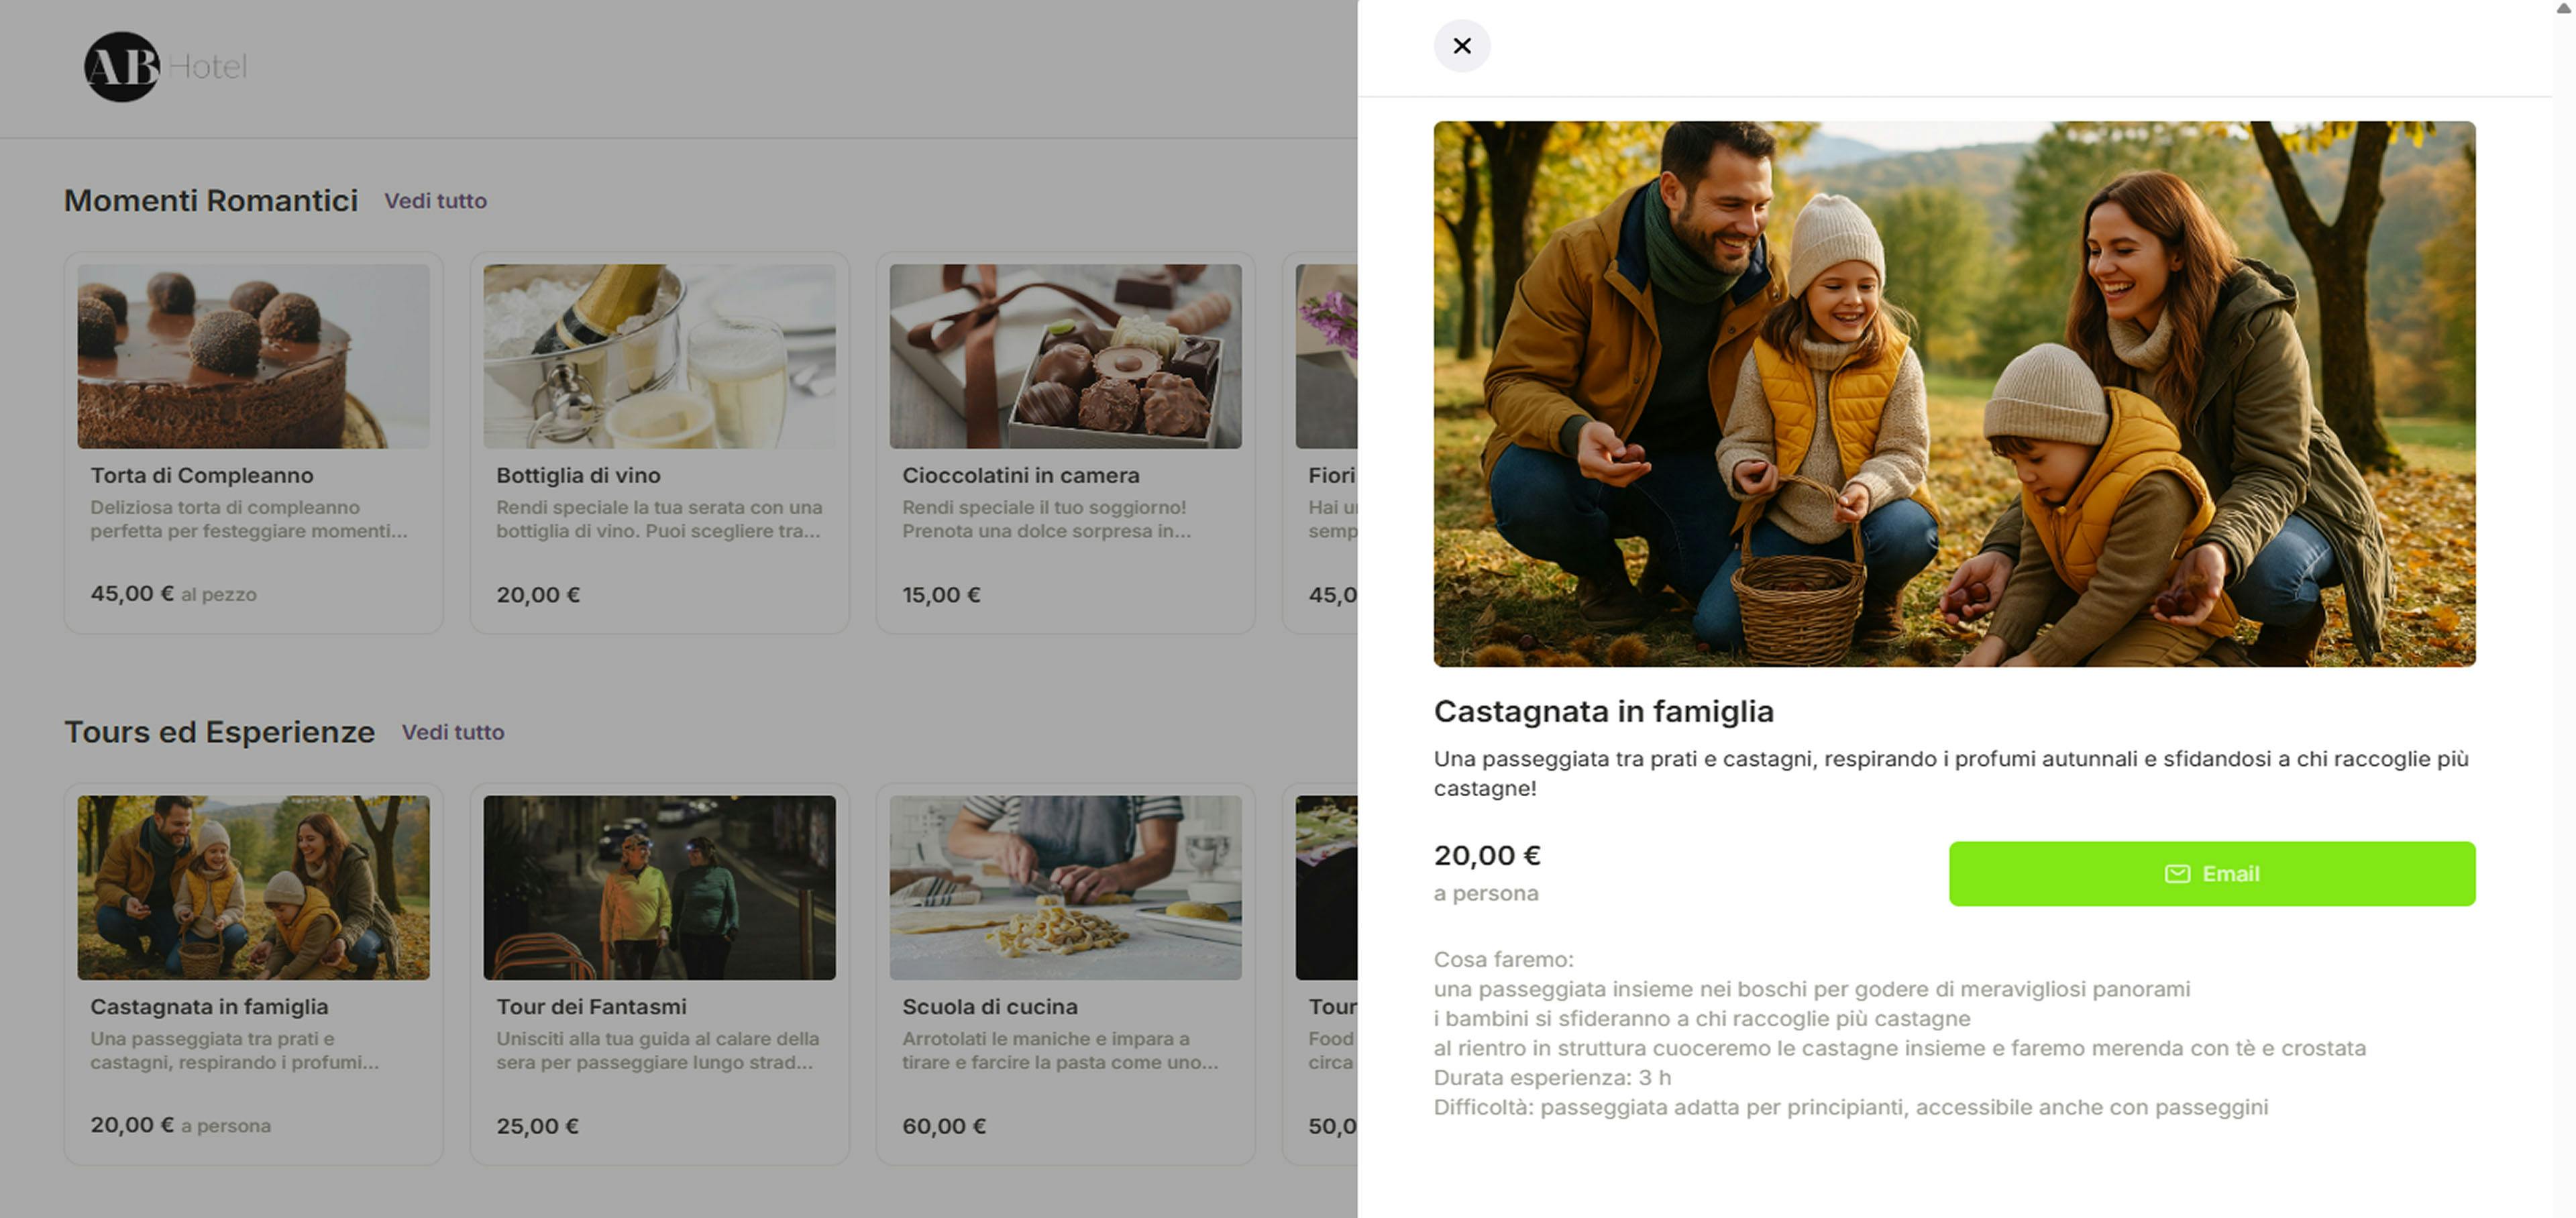Click the green Email button

2211,873
